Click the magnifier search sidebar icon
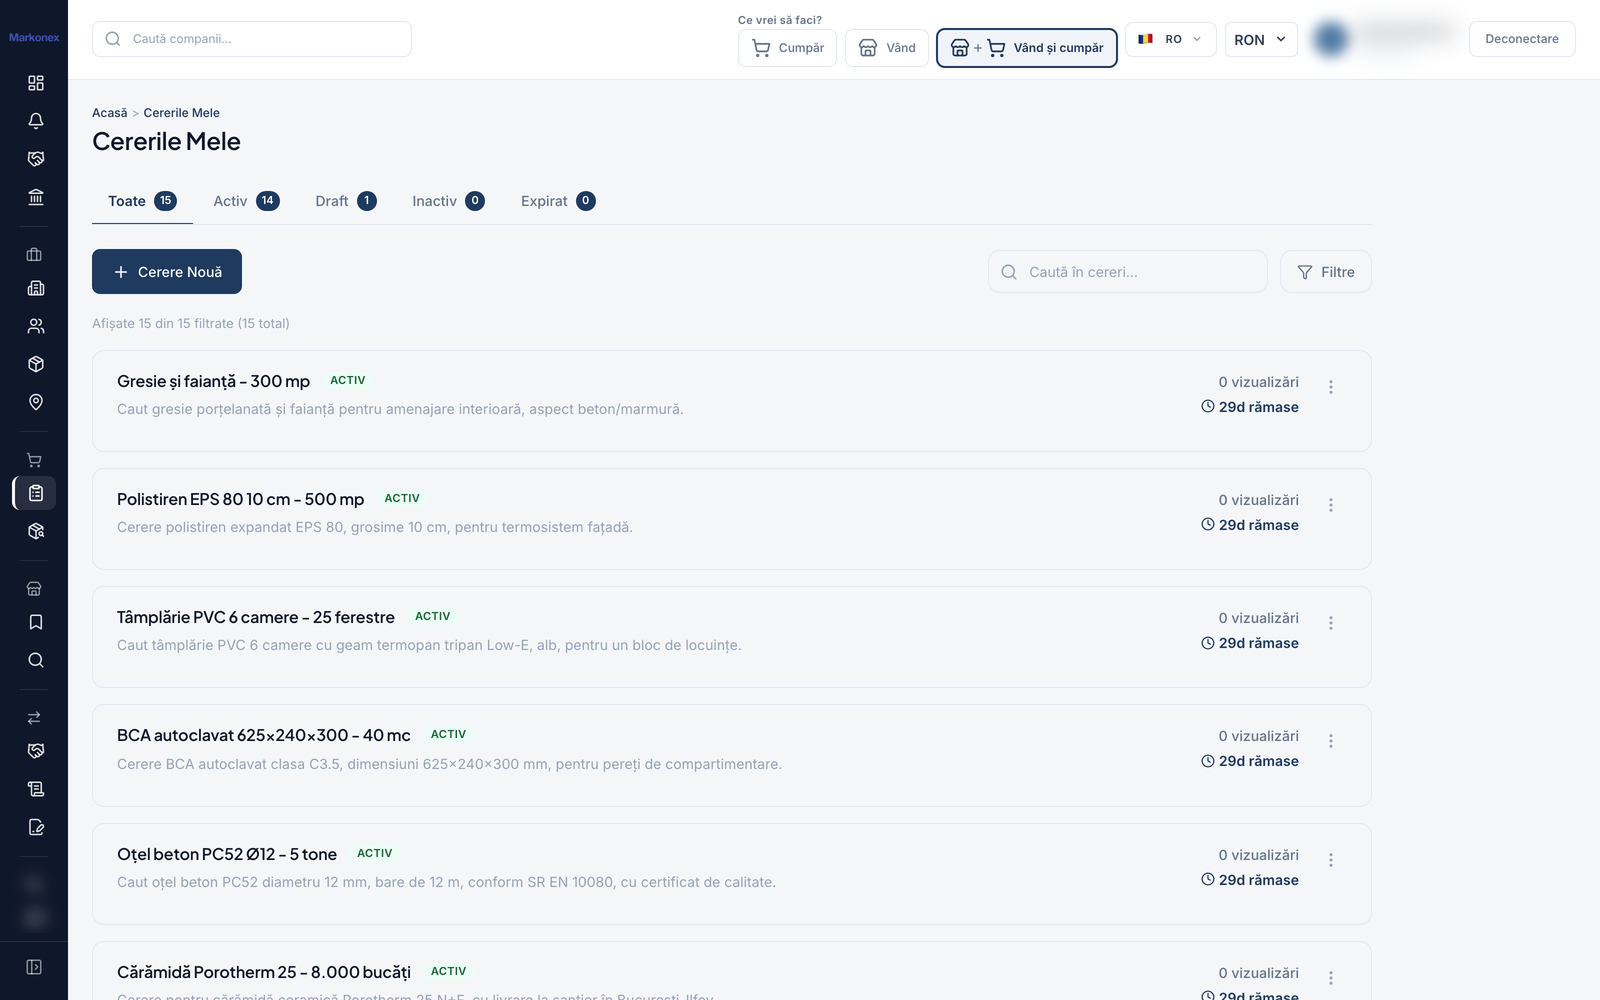The image size is (1600, 1000). coord(36,660)
